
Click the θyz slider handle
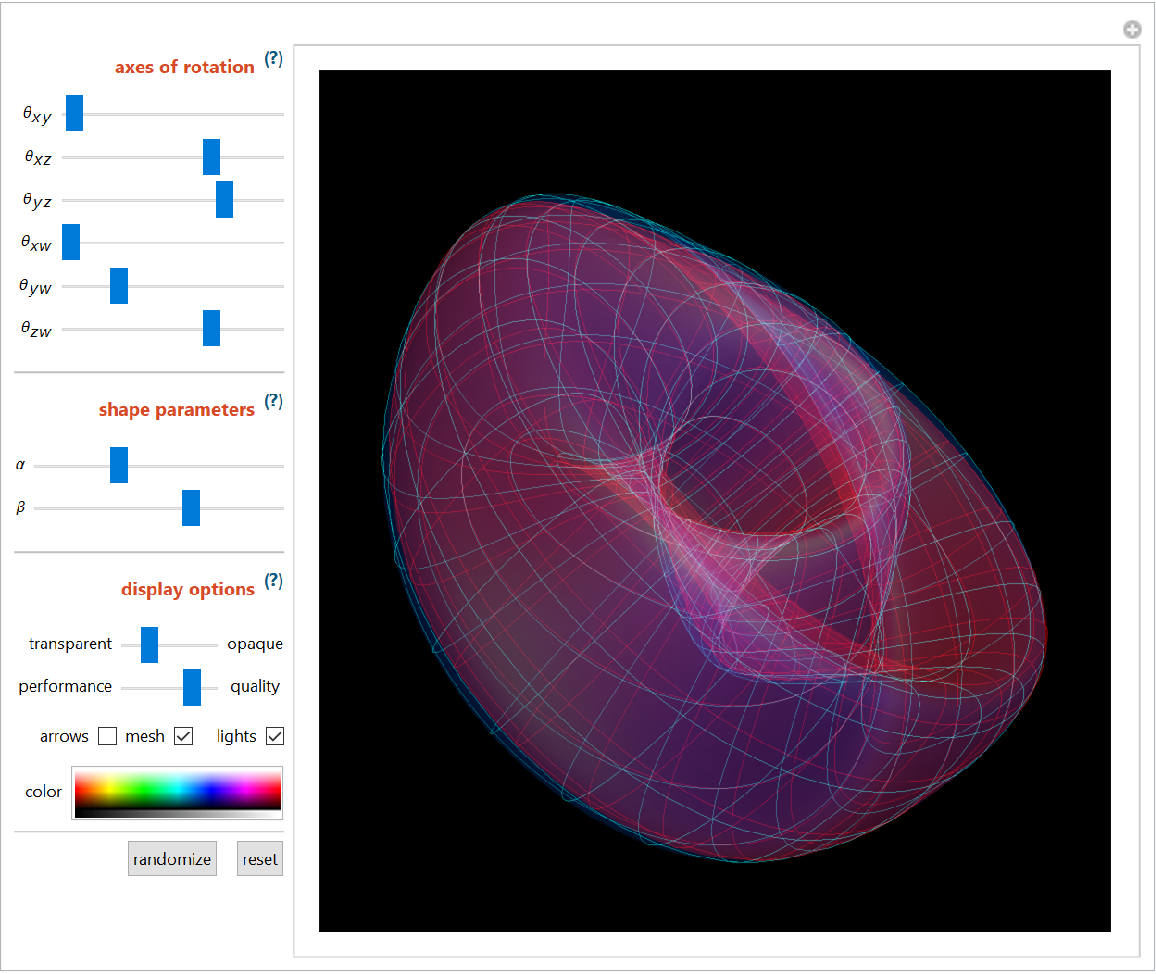(x=224, y=200)
